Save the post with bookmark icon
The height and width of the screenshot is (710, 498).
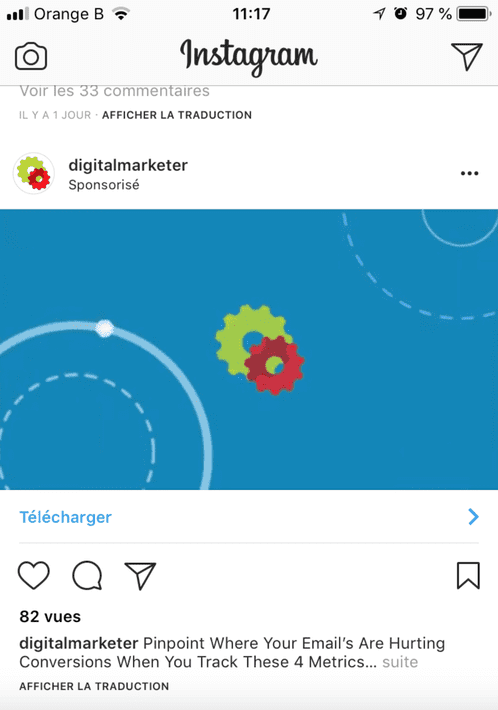[468, 576]
